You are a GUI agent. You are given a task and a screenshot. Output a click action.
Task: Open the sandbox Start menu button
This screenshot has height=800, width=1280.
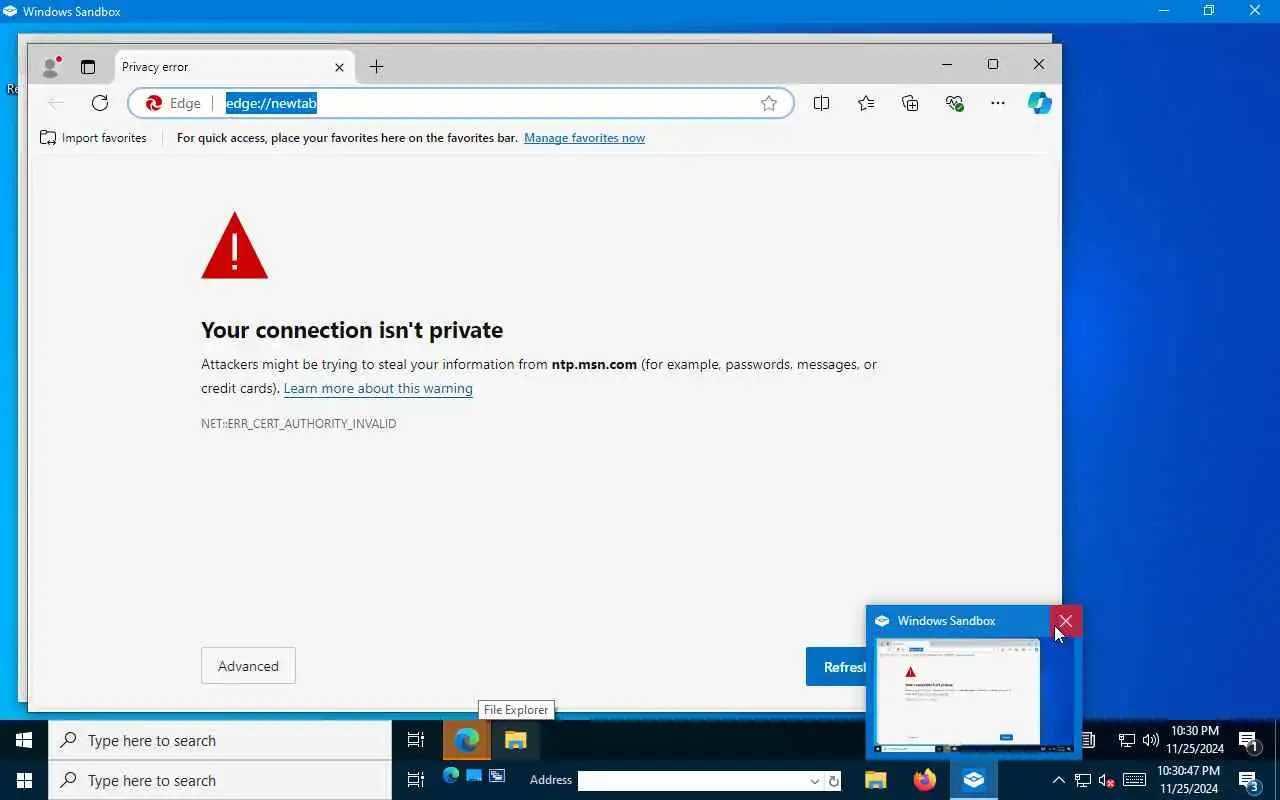24,740
